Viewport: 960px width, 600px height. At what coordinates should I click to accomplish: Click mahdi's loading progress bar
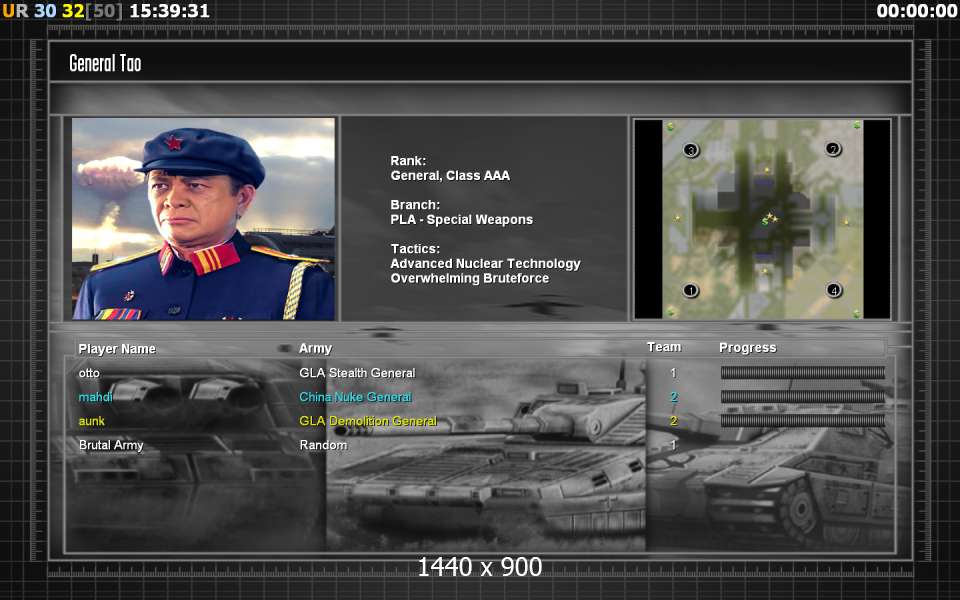pos(803,396)
